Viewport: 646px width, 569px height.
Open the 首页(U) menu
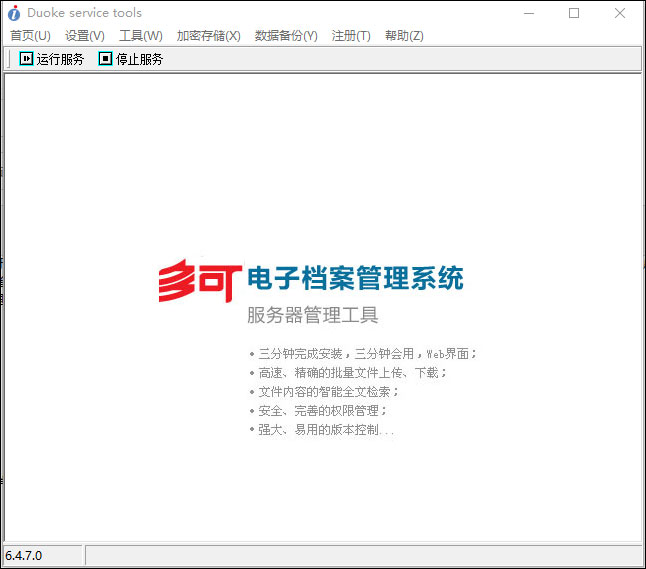pos(30,36)
